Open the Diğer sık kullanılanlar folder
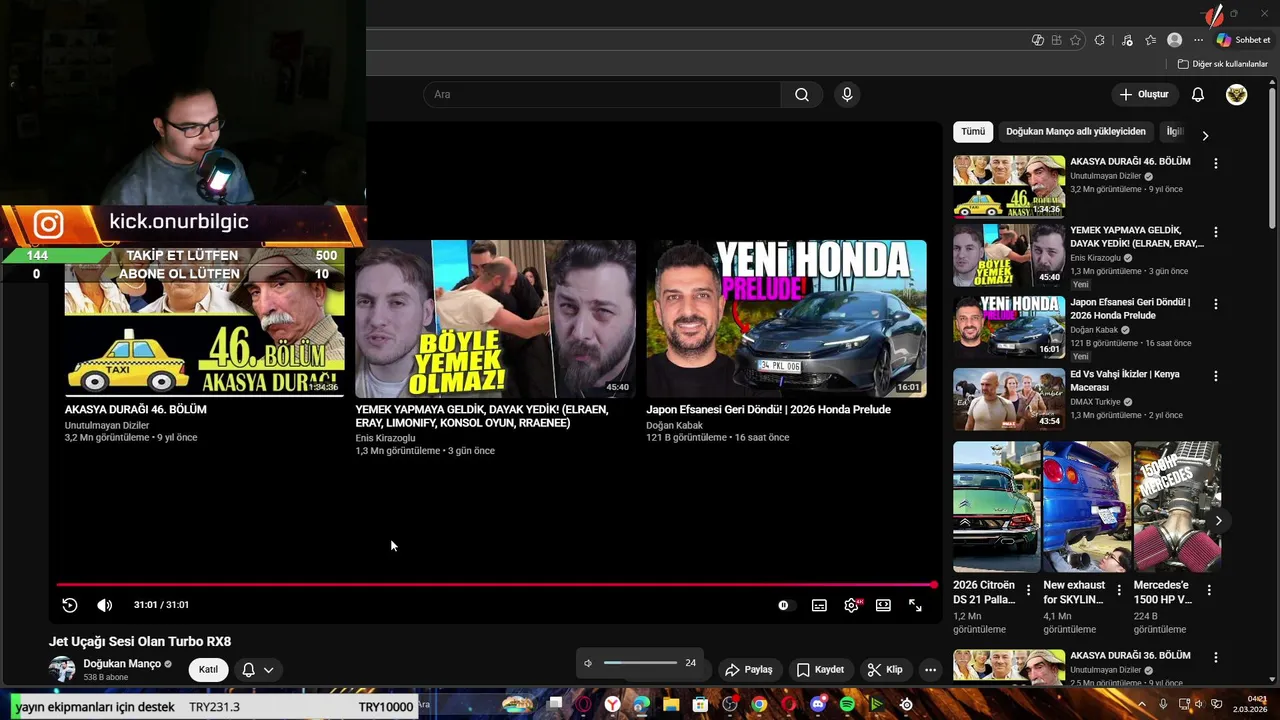The image size is (1280, 720). [x=1223, y=64]
